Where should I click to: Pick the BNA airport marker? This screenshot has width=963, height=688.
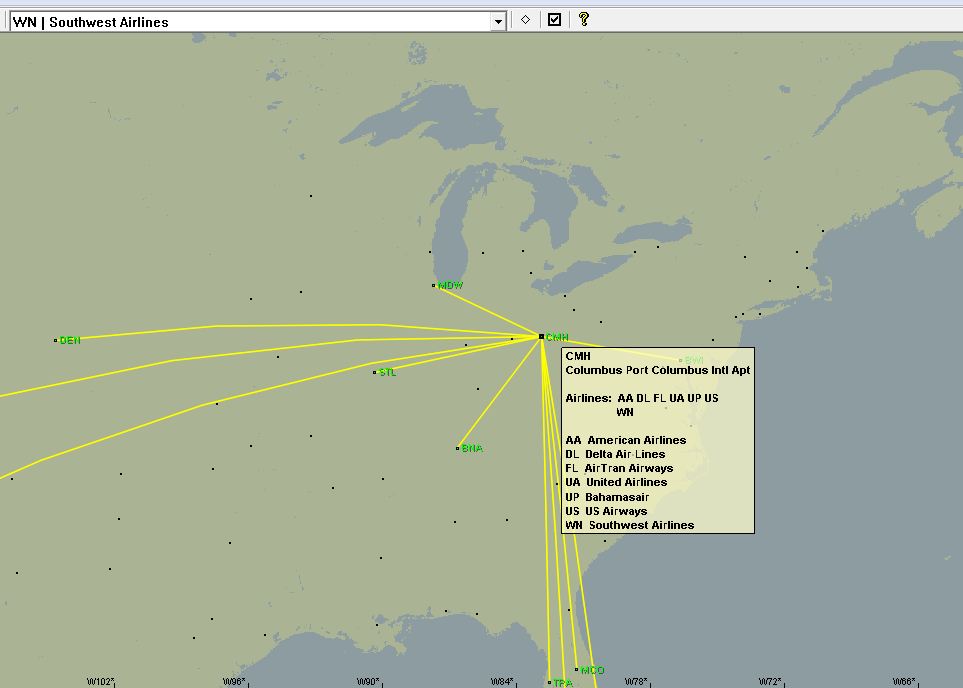[458, 448]
